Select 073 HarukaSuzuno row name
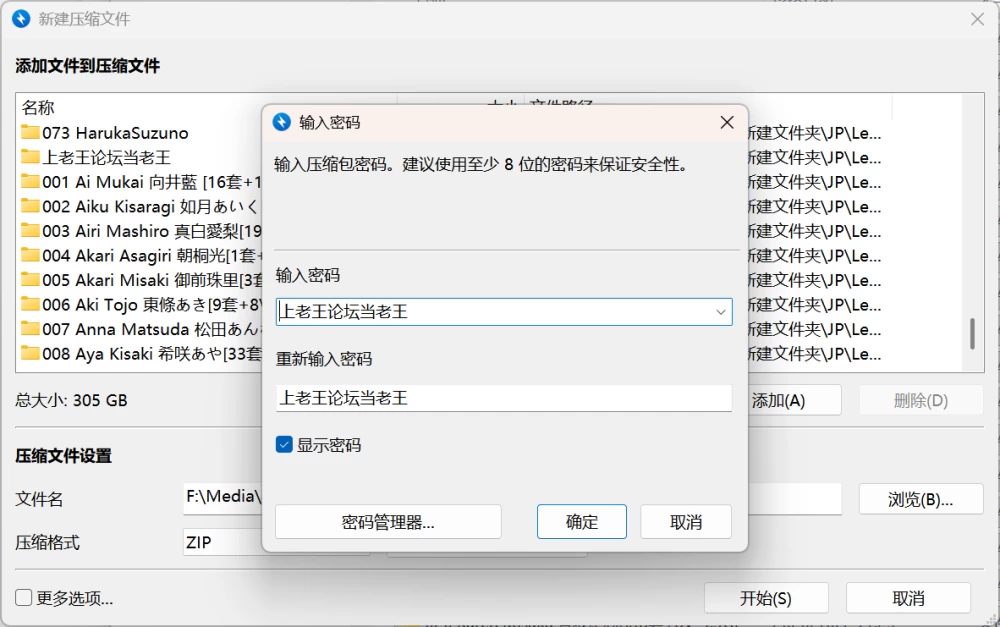The image size is (1000, 627). [115, 133]
